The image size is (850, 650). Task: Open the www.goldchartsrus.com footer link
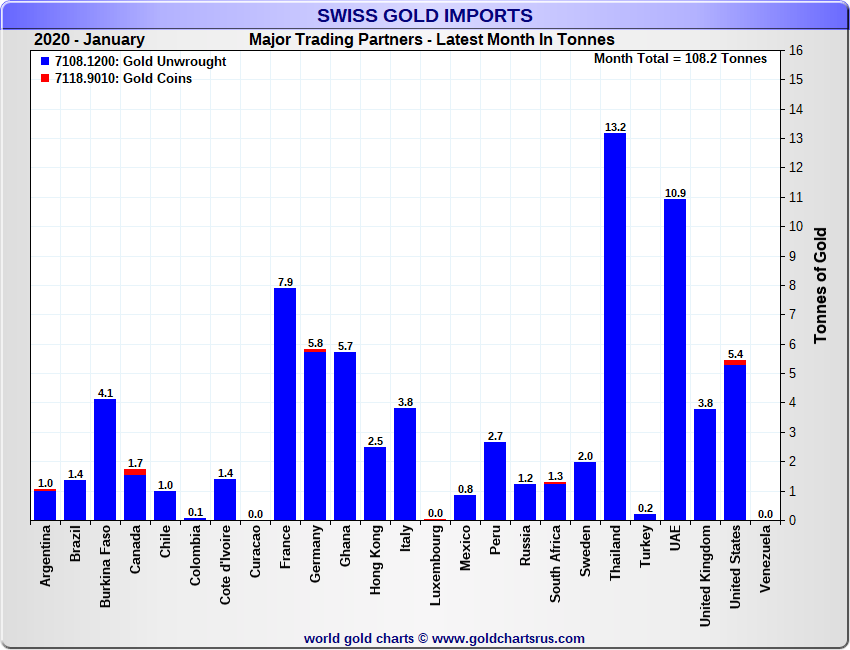click(508, 638)
